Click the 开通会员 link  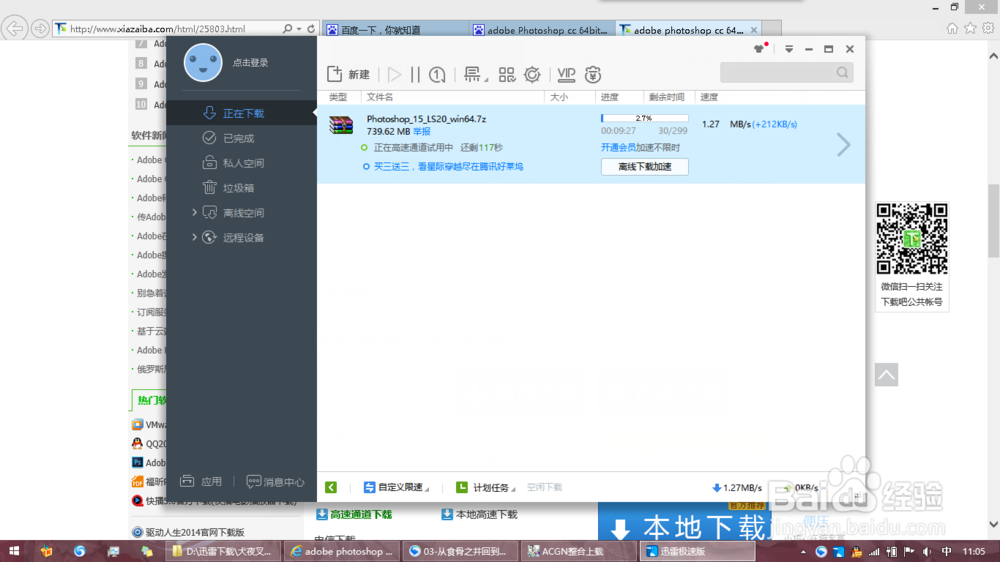tap(619, 147)
